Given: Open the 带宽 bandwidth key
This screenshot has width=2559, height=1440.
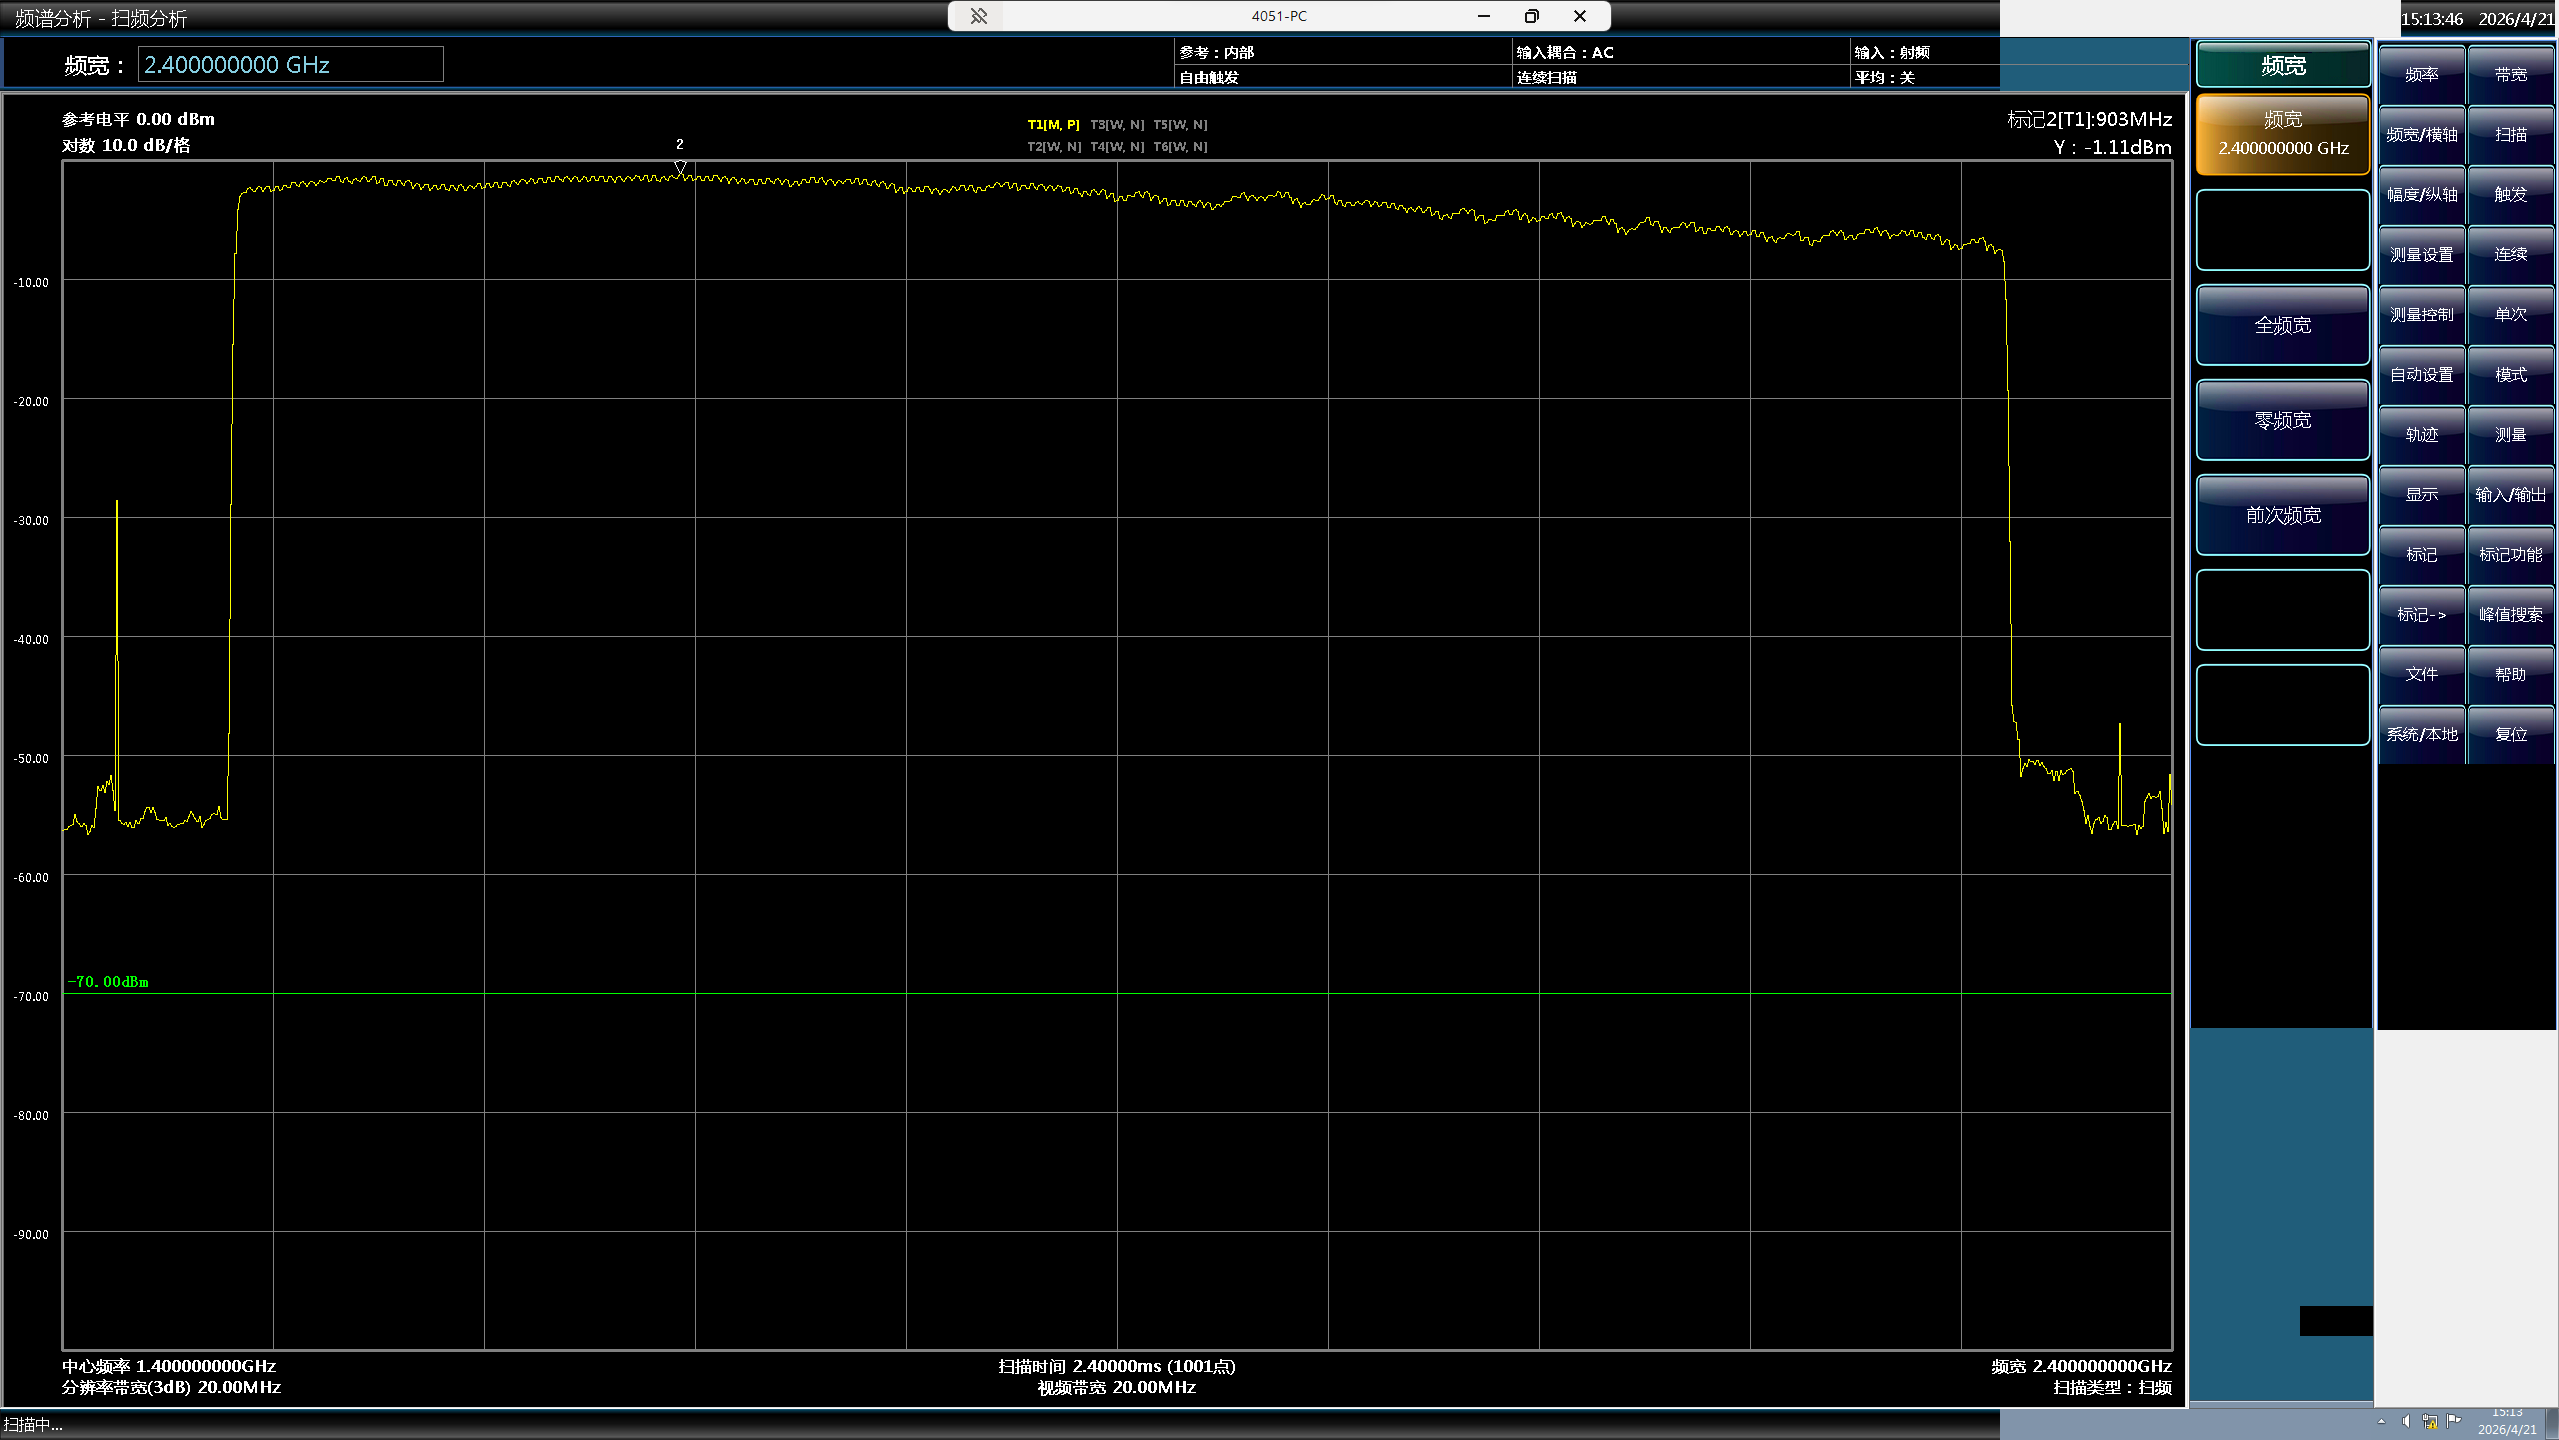Looking at the screenshot, I should [x=2510, y=75].
